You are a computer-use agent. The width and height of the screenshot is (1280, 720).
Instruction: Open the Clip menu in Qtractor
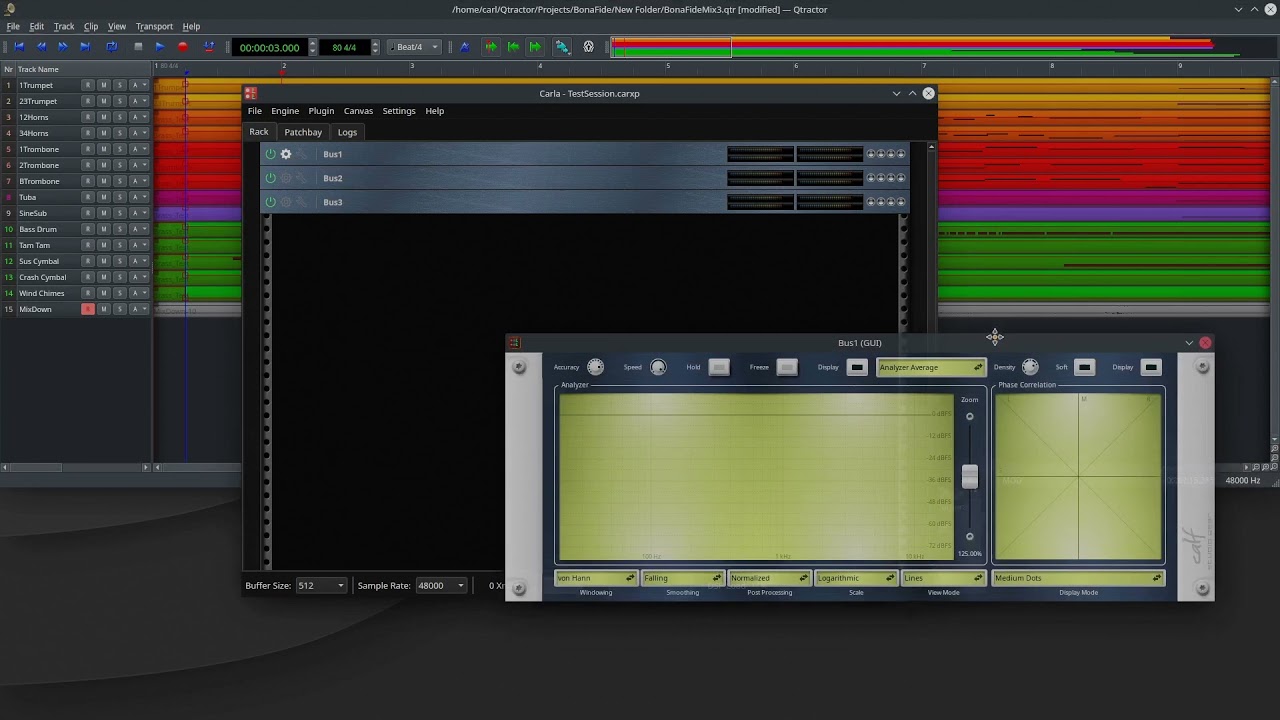coord(91,26)
